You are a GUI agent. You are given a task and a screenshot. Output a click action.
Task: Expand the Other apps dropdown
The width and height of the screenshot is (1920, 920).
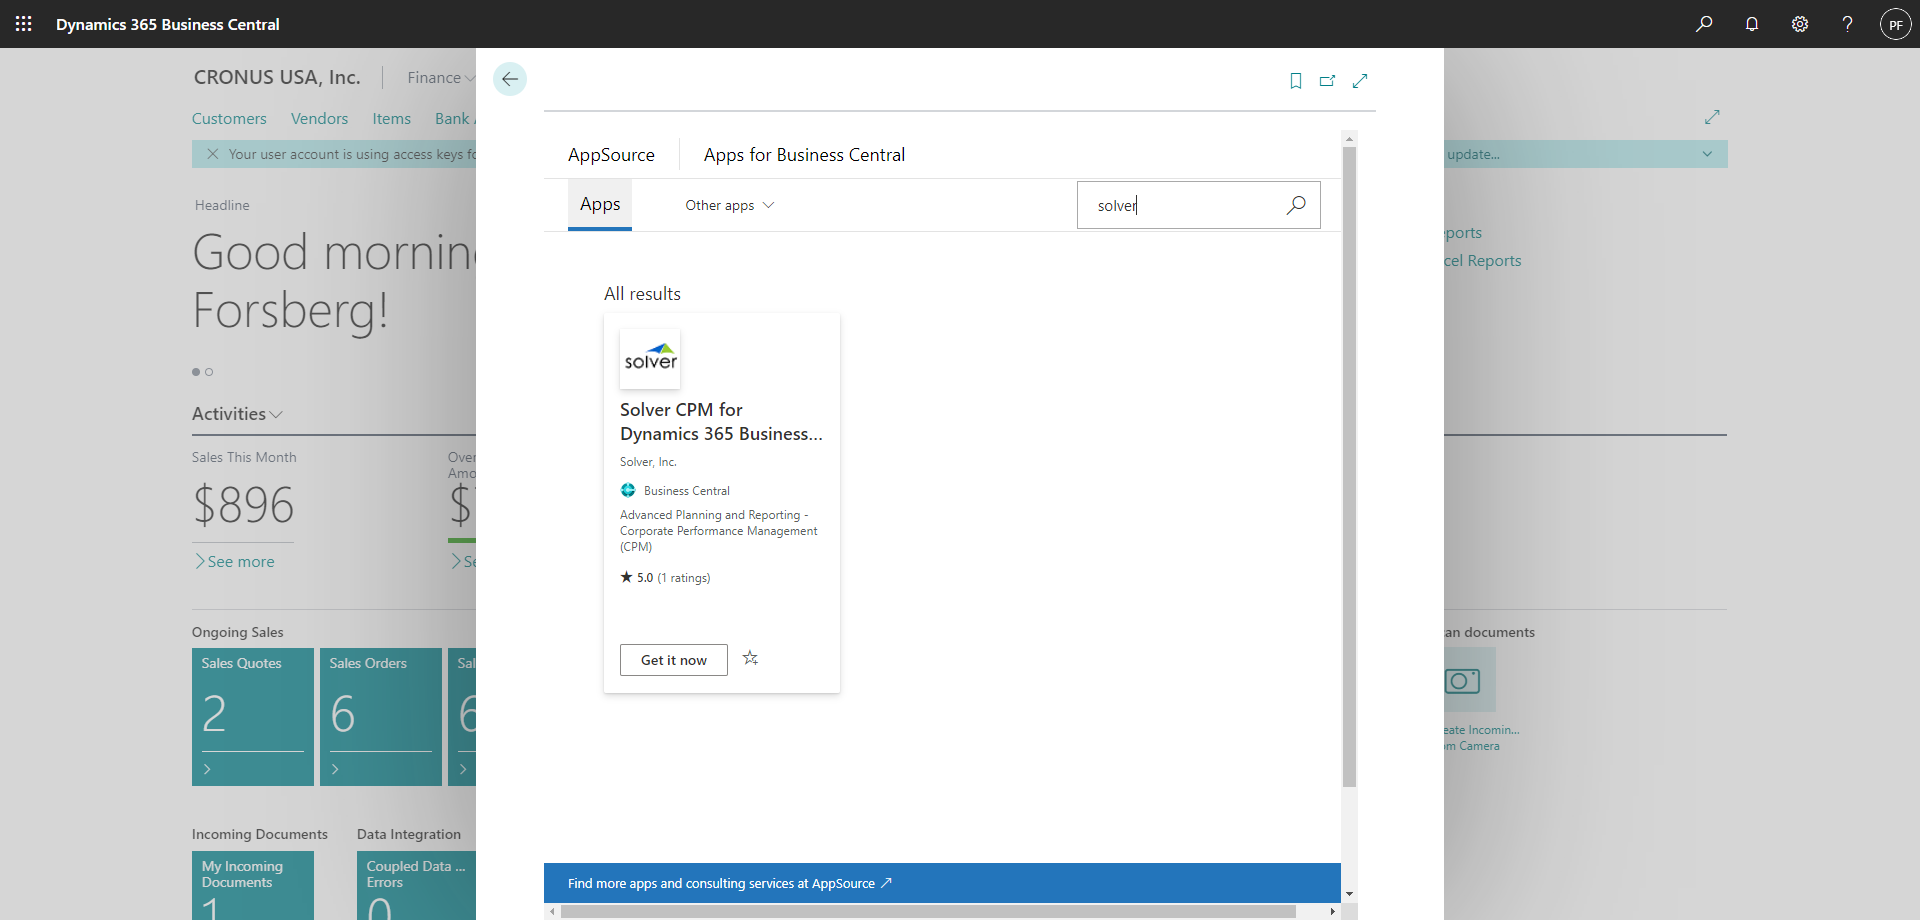729,205
